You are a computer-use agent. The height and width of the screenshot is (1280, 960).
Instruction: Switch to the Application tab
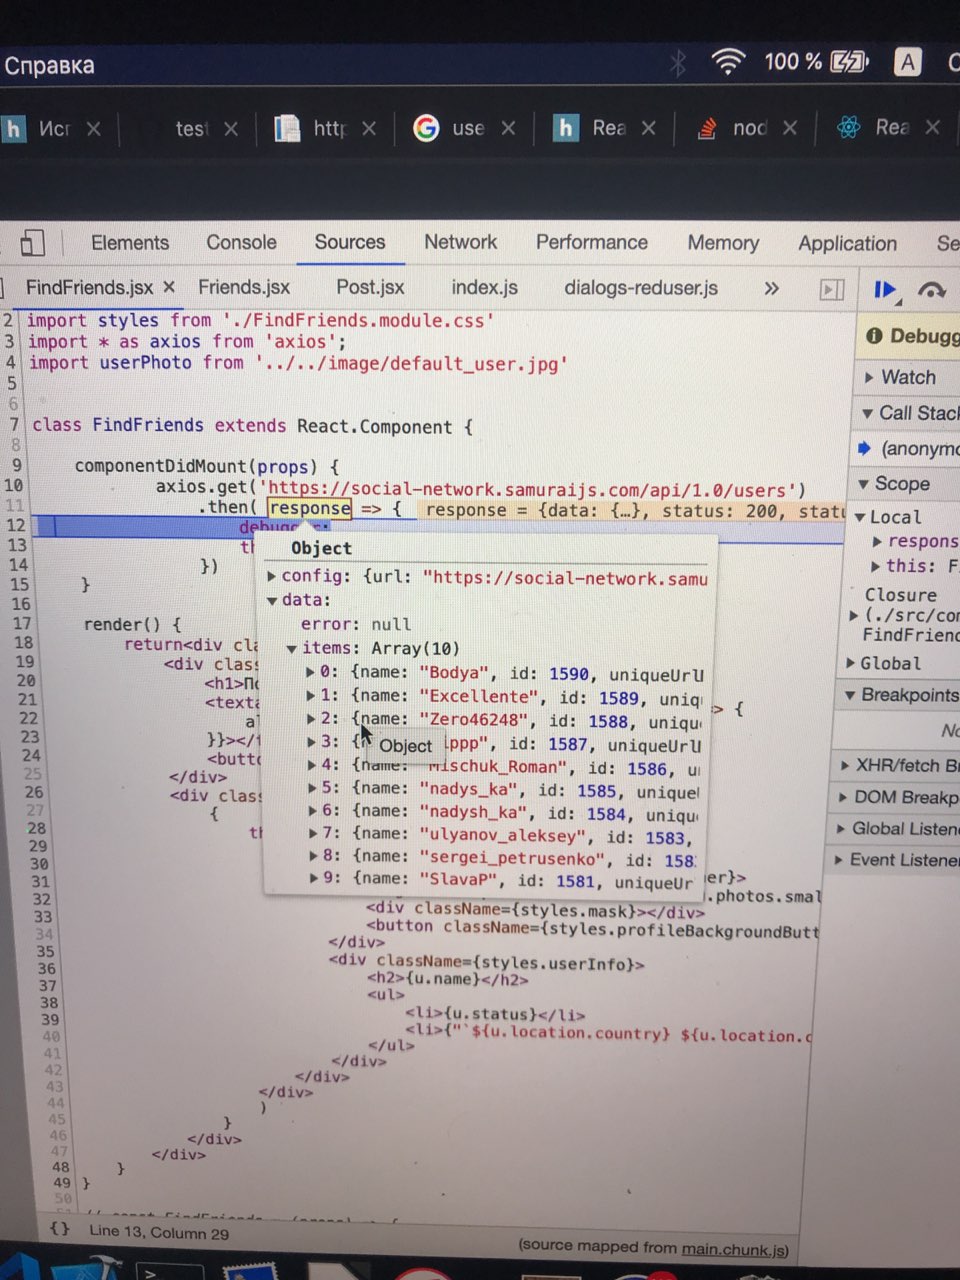point(847,244)
